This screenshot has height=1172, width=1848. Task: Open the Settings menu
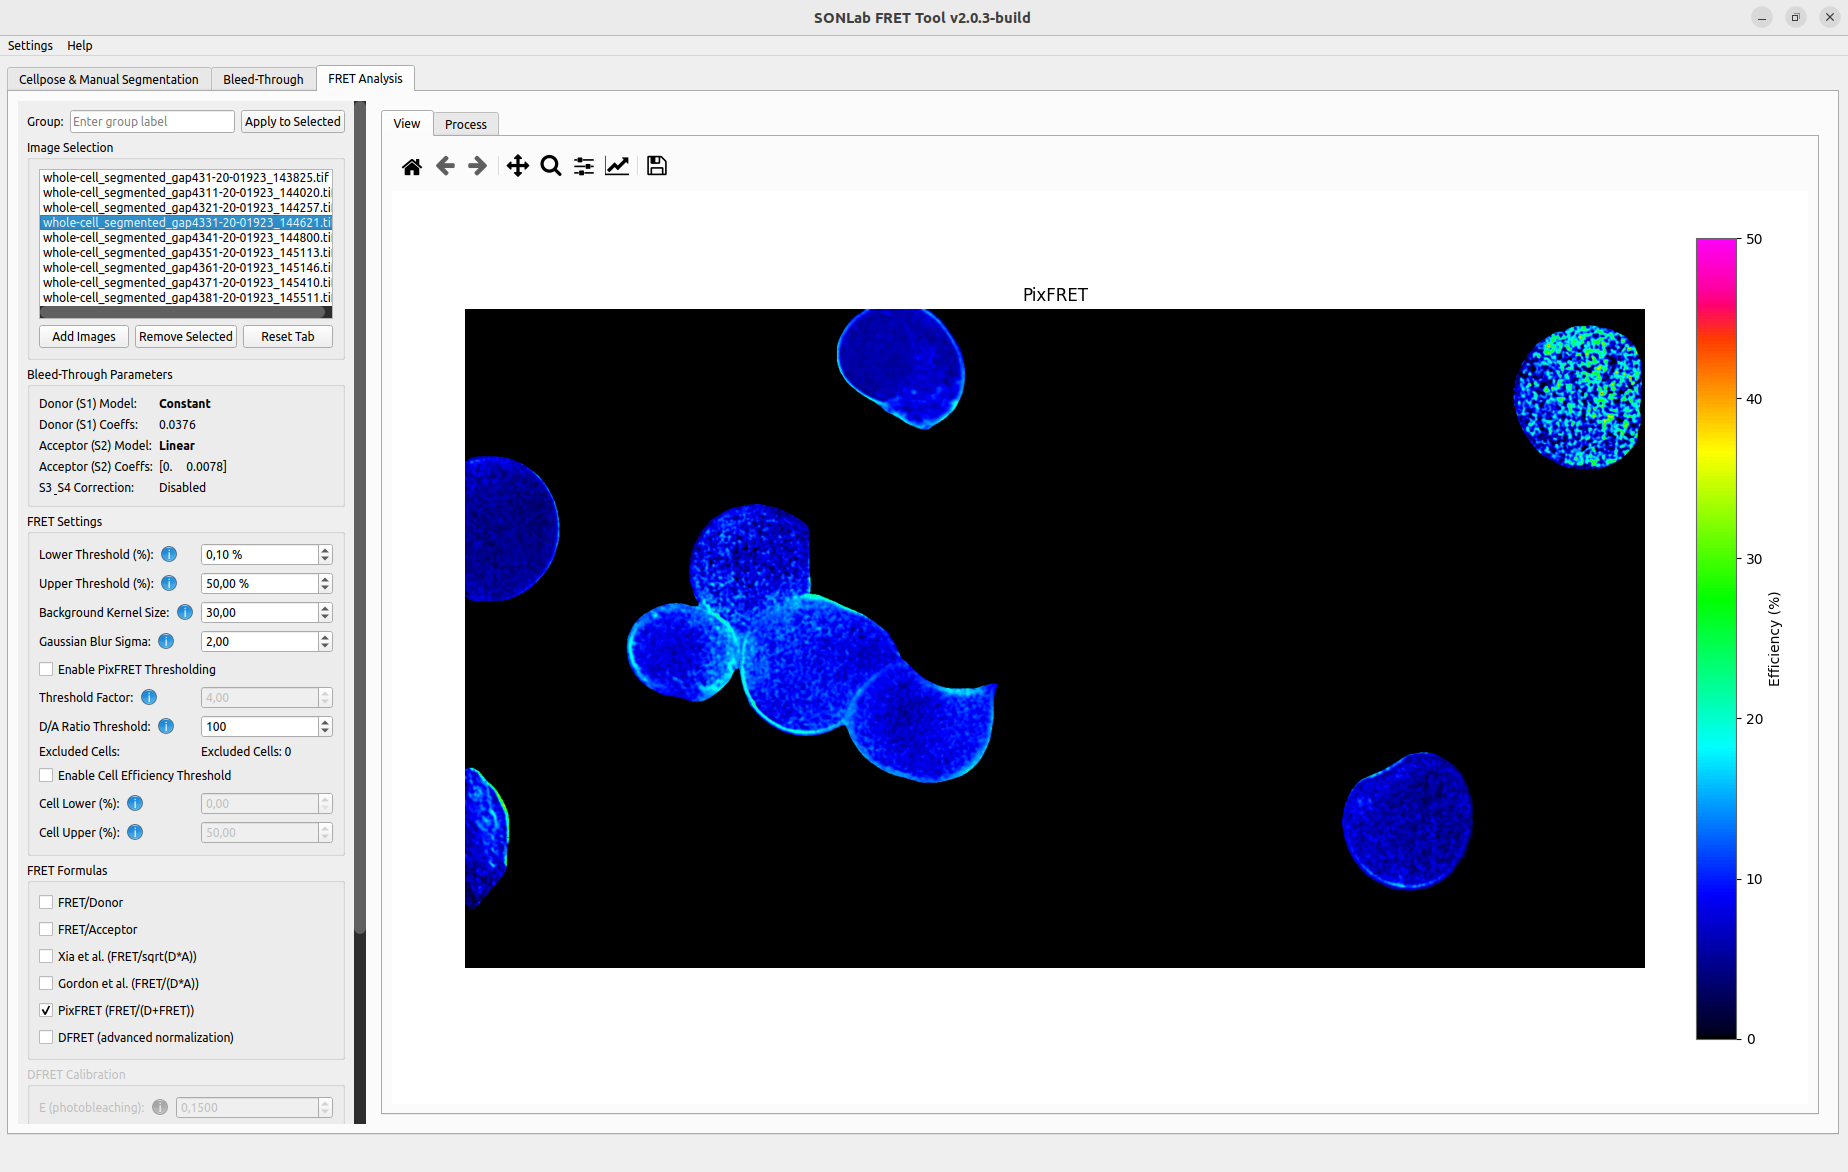pyautogui.click(x=30, y=45)
